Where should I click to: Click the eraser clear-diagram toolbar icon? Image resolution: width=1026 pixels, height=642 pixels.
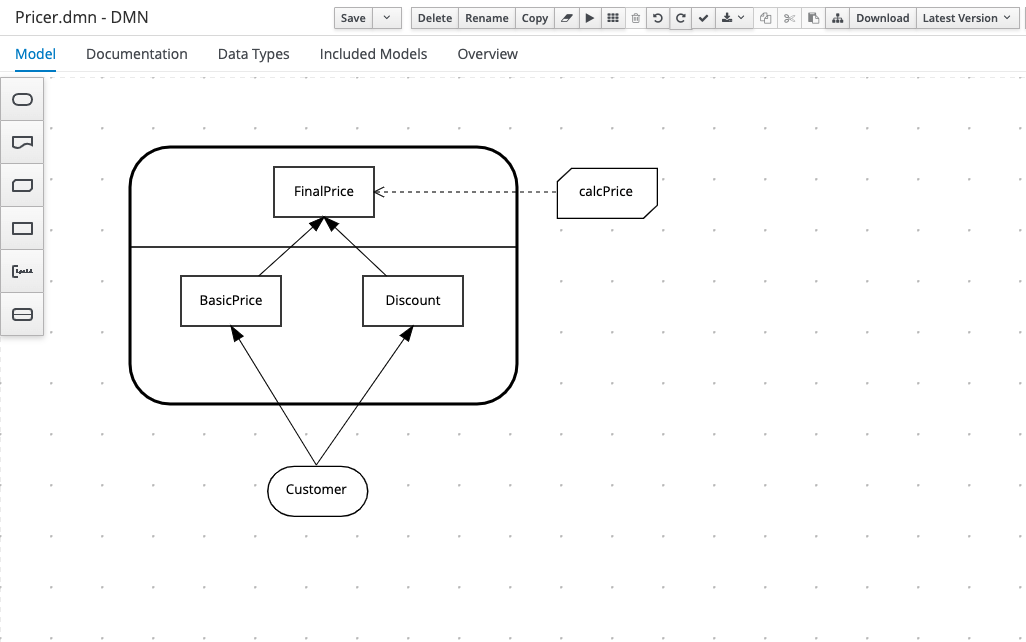567,18
